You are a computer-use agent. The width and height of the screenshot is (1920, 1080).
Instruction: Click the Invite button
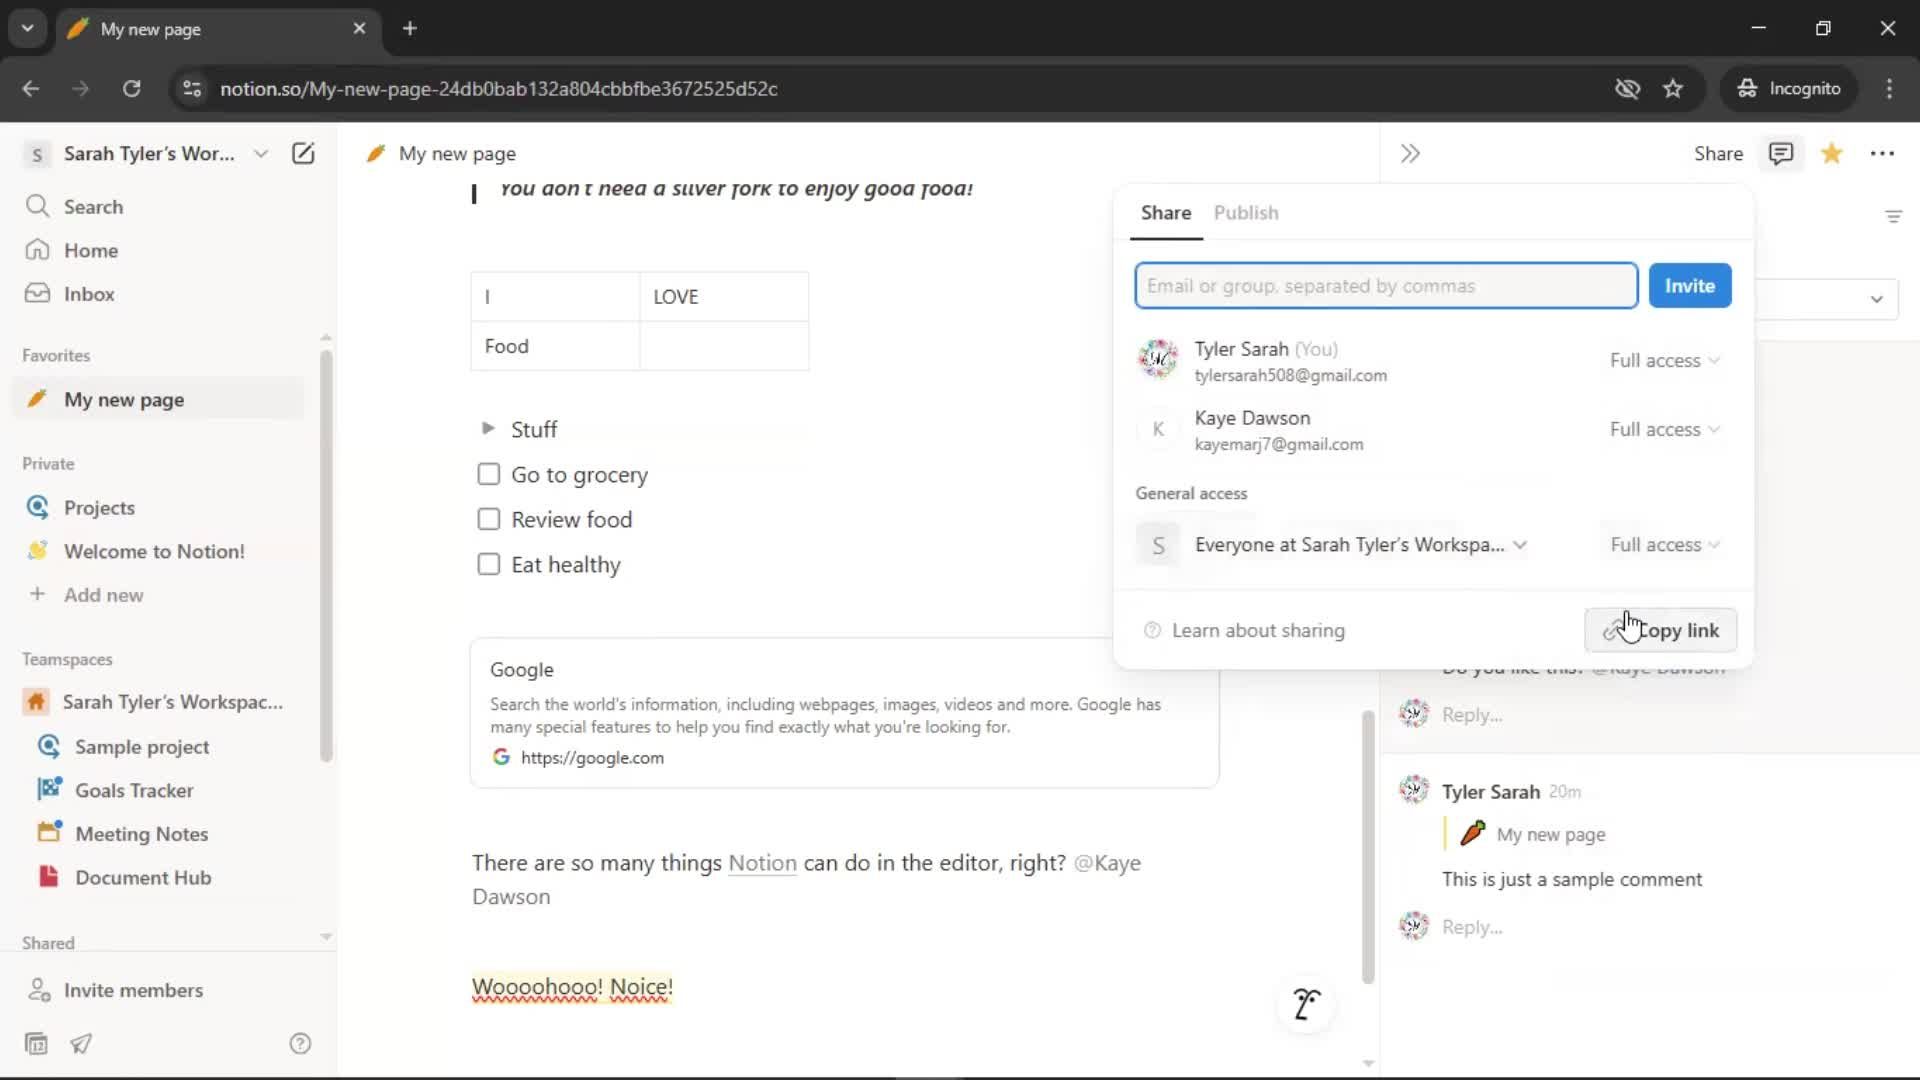[1689, 286]
